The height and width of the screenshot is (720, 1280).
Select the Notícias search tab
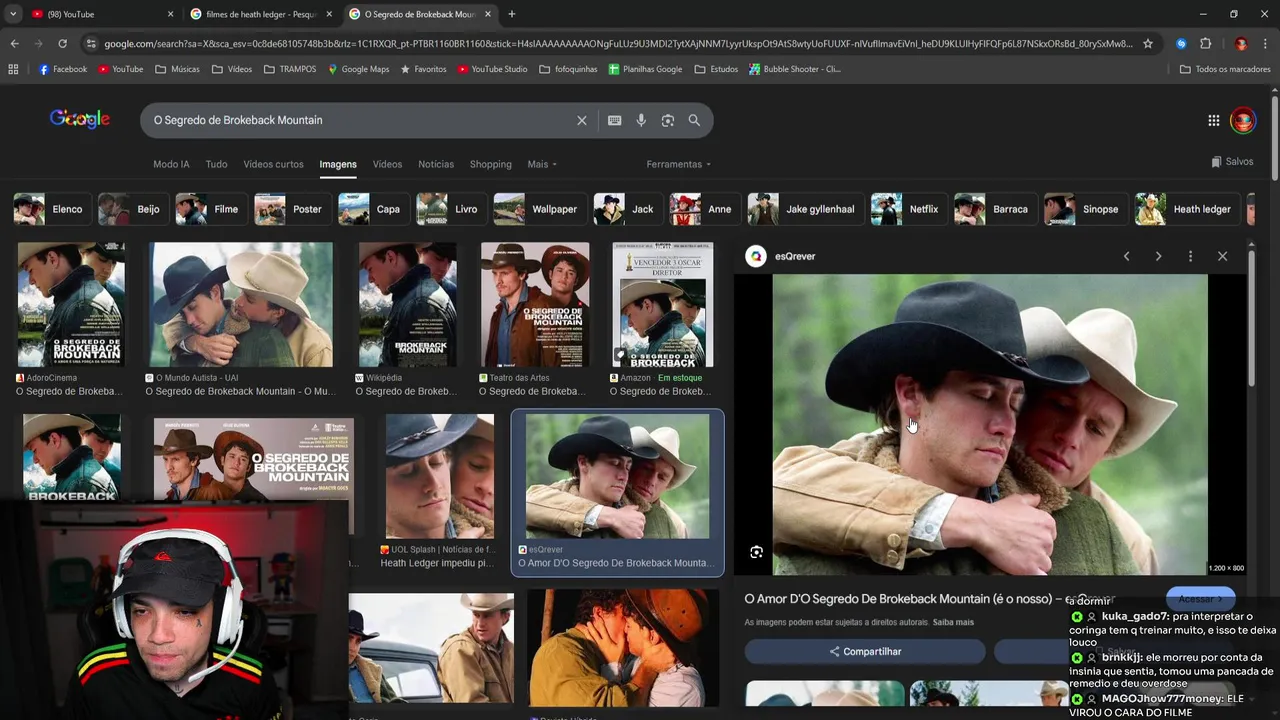[x=436, y=164]
